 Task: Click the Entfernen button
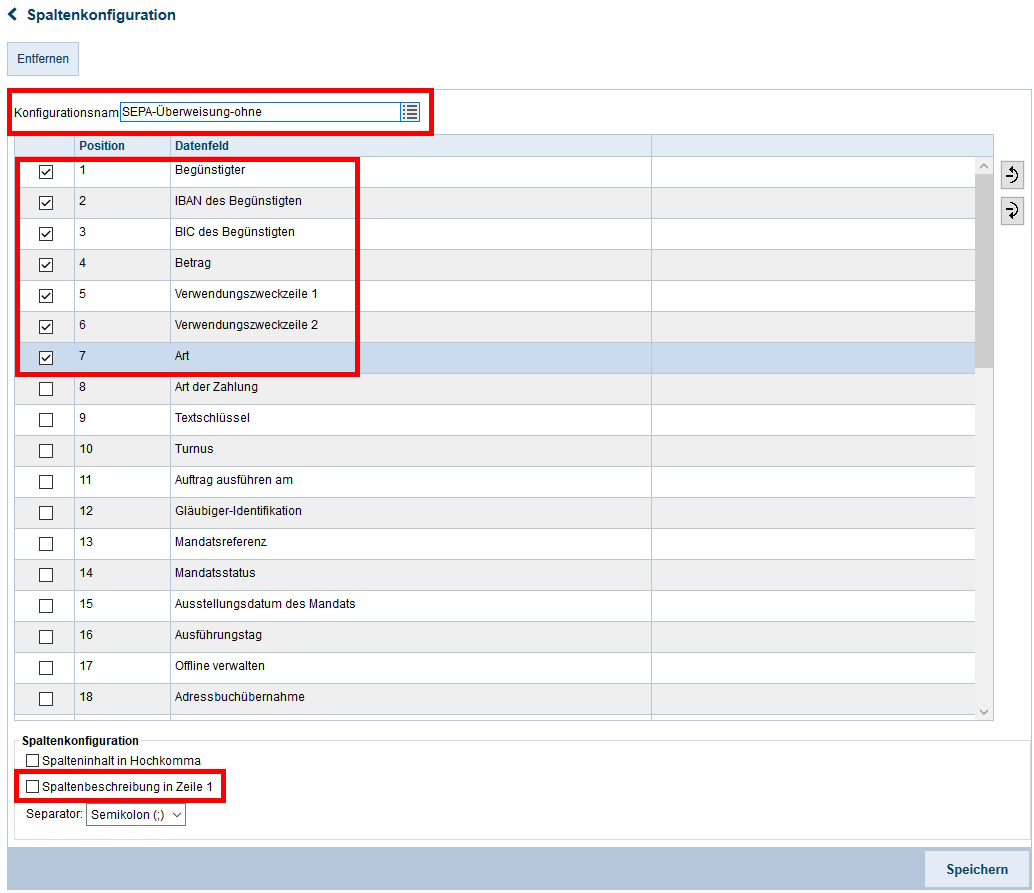pos(43,59)
